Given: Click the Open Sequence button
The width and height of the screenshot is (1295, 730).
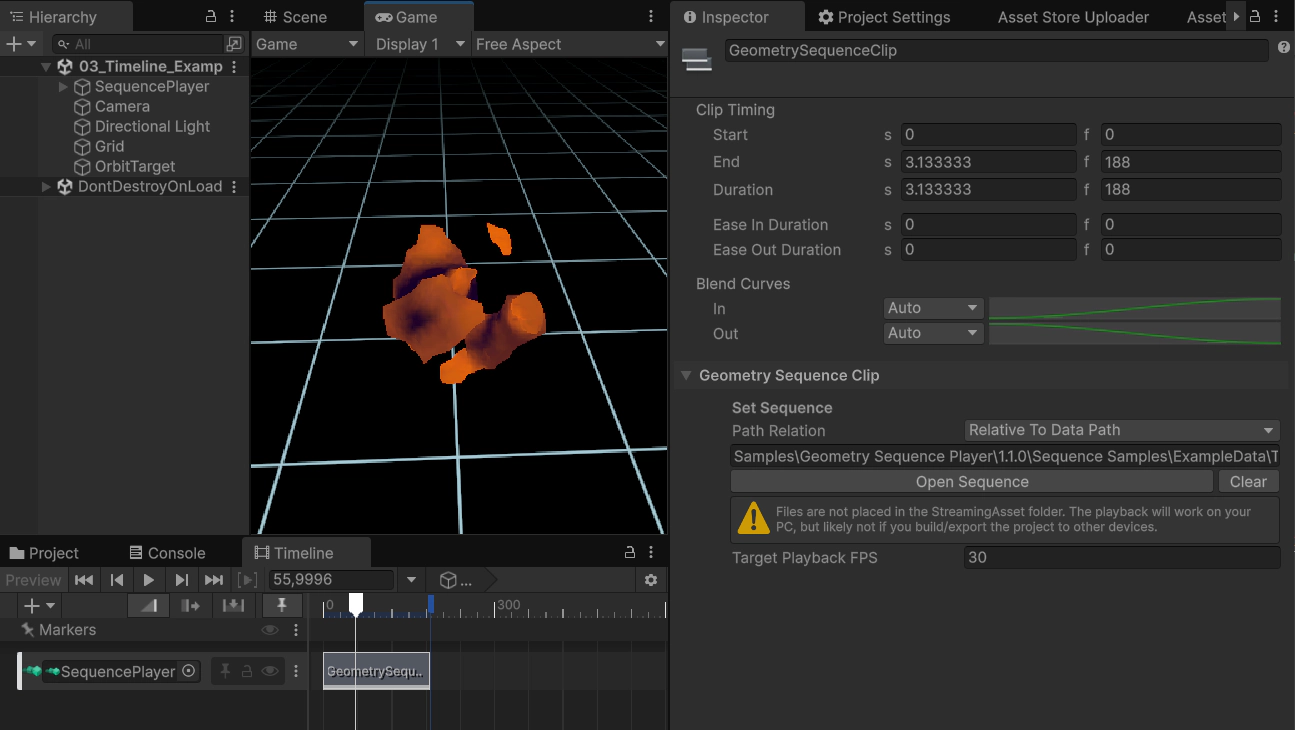Looking at the screenshot, I should click(x=971, y=481).
